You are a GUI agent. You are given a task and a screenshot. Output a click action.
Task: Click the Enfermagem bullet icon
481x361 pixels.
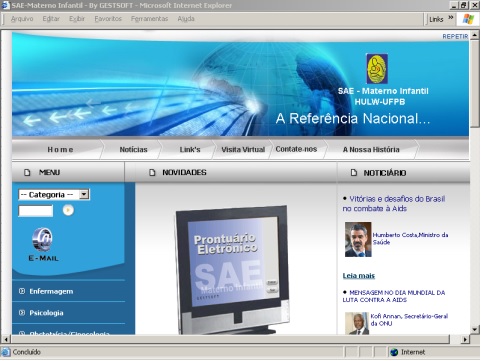coord(22,291)
